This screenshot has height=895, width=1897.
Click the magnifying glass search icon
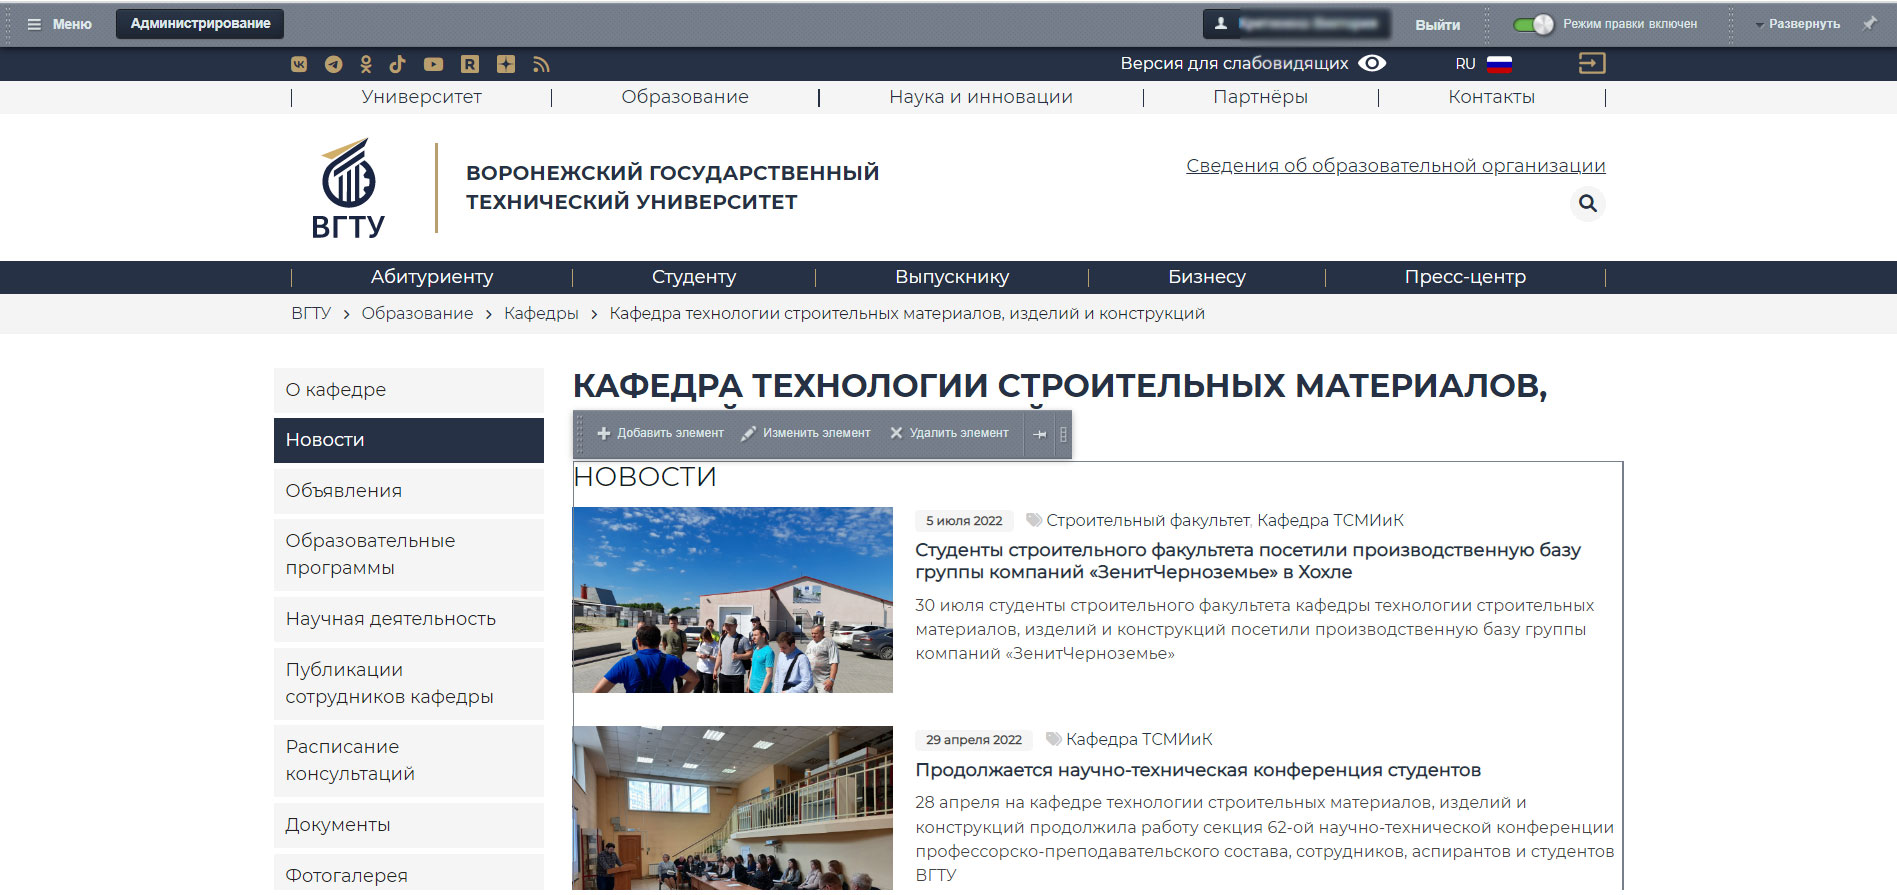pyautogui.click(x=1587, y=204)
